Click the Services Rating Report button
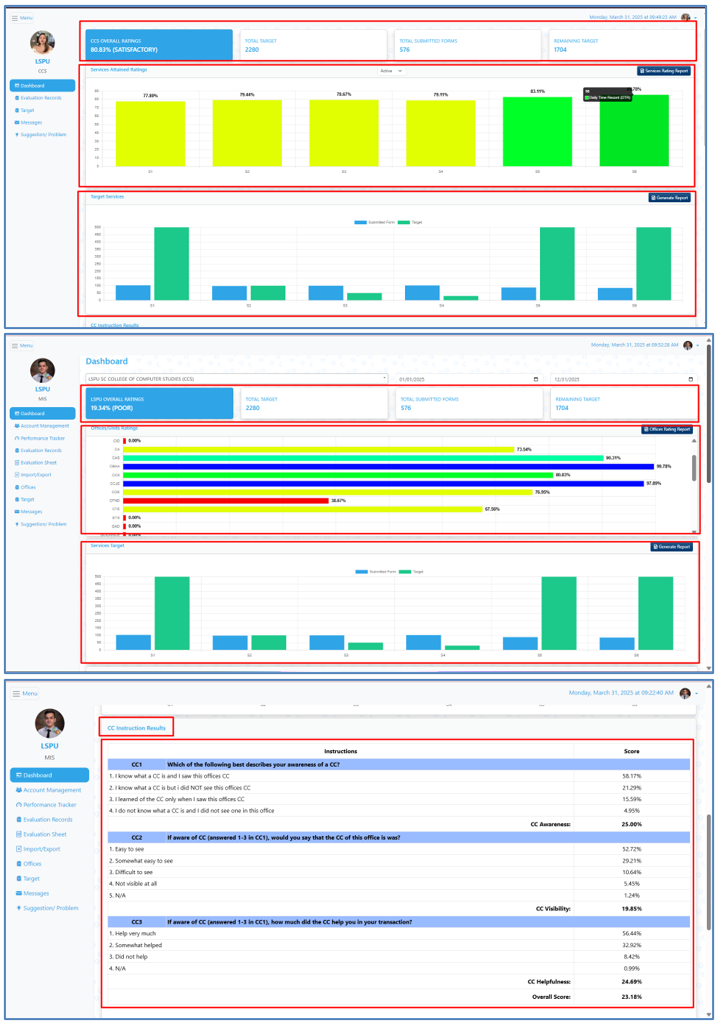This screenshot has width=718, height=1024. (x=664, y=71)
